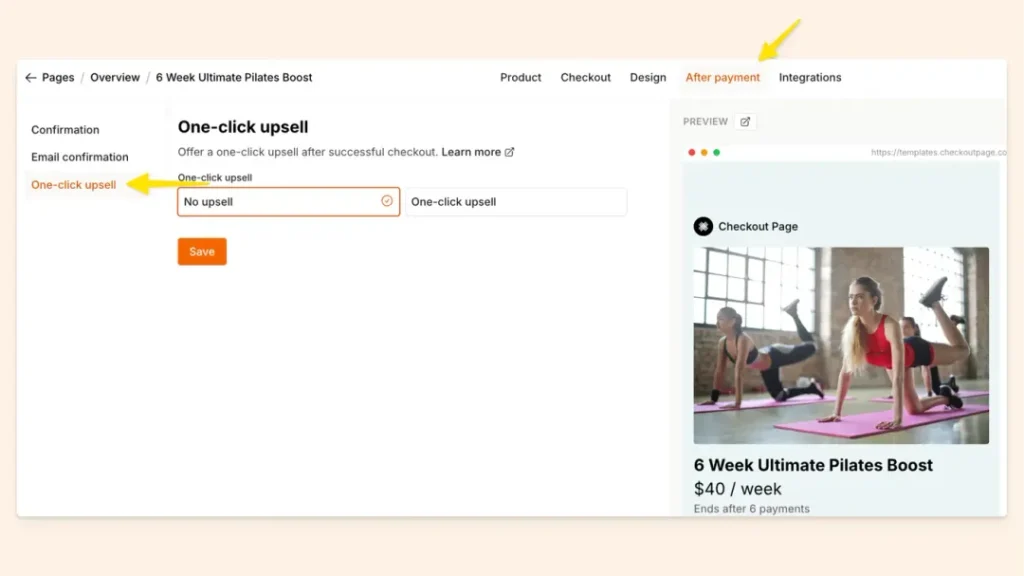Switch to the Checkout tab
This screenshot has width=1024, height=576.
(585, 77)
